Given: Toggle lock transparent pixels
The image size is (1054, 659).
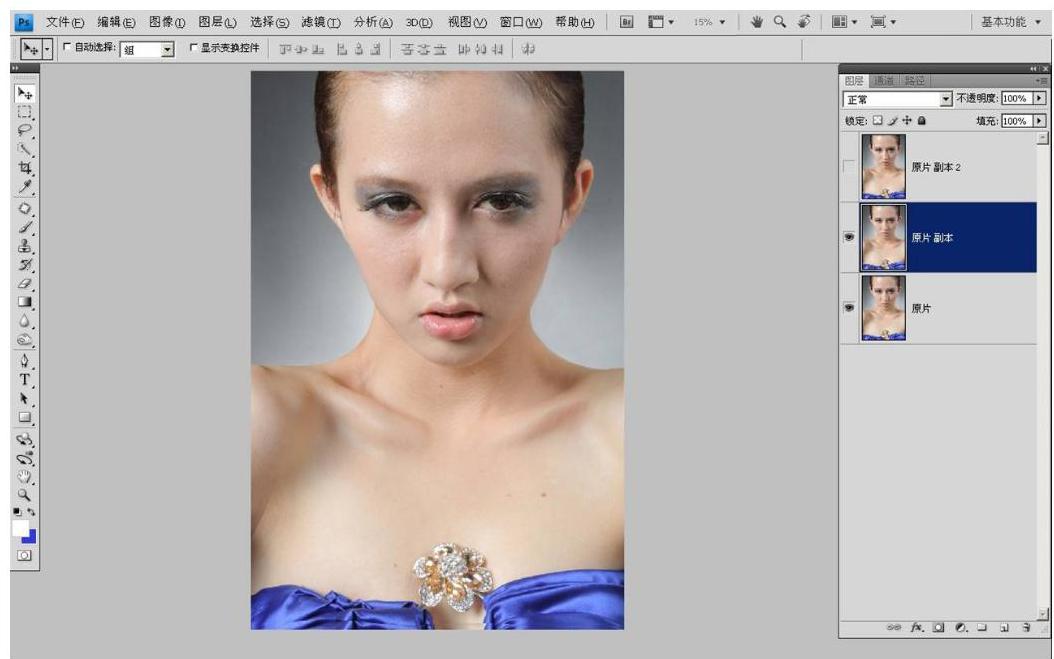Looking at the screenshot, I should pos(877,120).
